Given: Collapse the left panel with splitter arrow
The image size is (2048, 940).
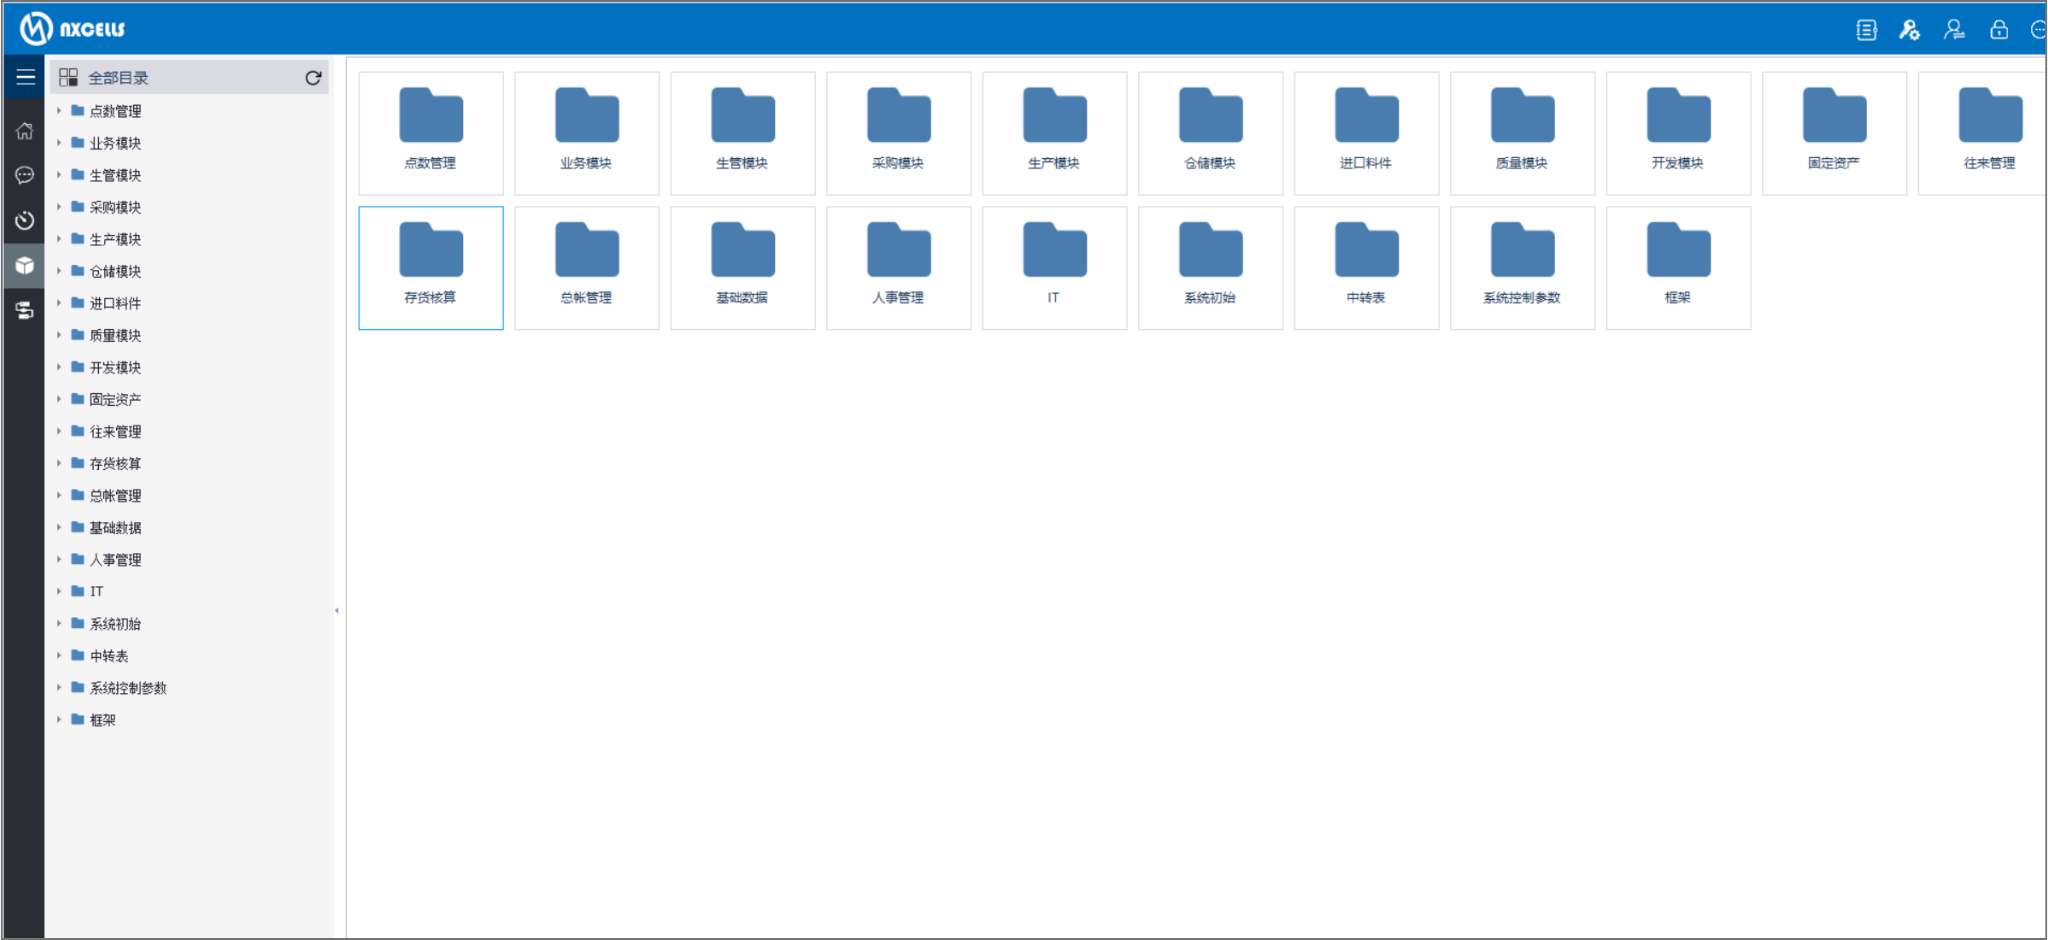Looking at the screenshot, I should click(337, 610).
